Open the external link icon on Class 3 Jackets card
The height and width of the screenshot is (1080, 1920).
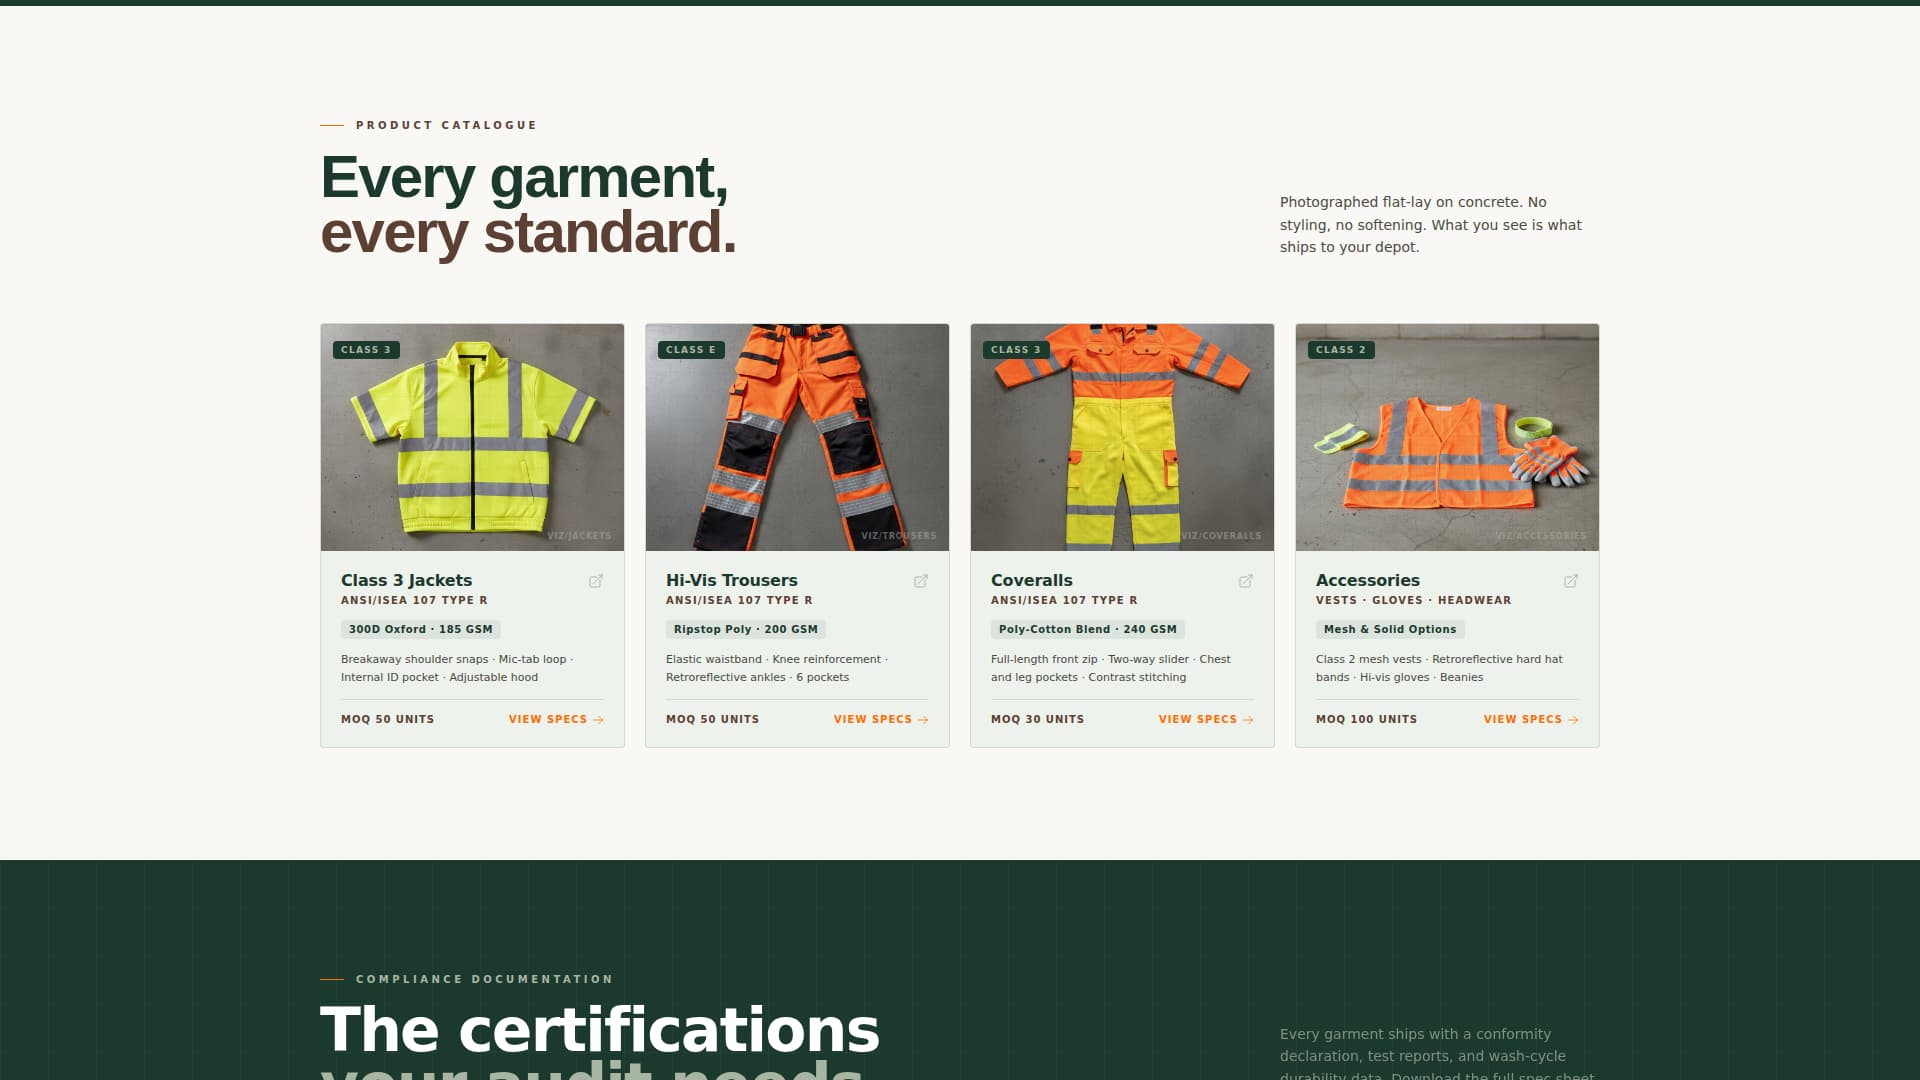pos(596,580)
